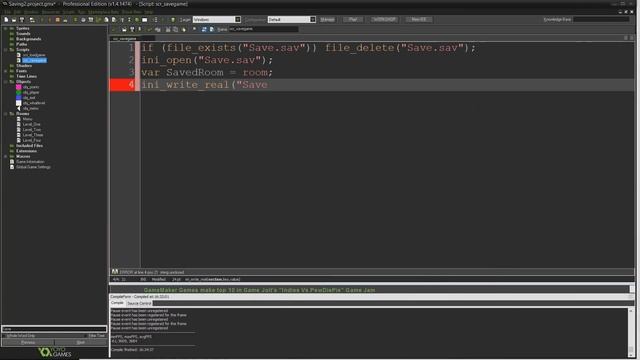Click the Create Script resource toolbar icon

[x=106, y=20]
